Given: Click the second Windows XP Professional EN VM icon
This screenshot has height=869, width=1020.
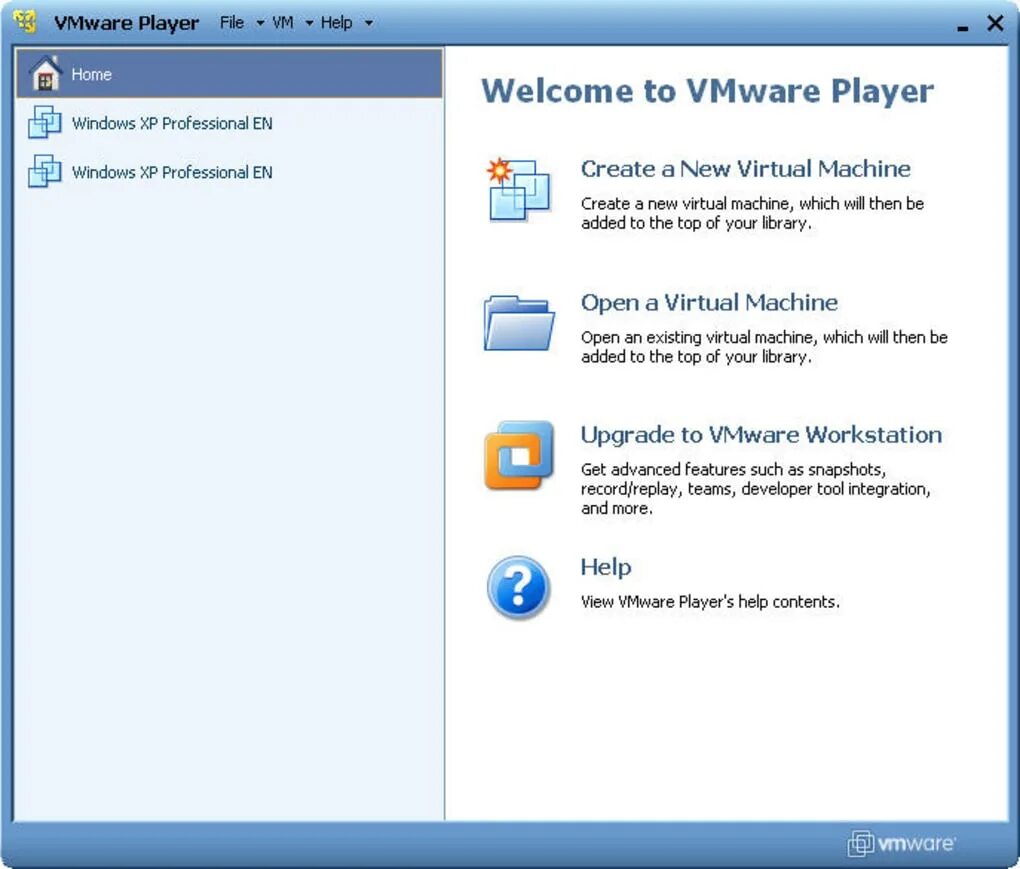Looking at the screenshot, I should point(45,171).
